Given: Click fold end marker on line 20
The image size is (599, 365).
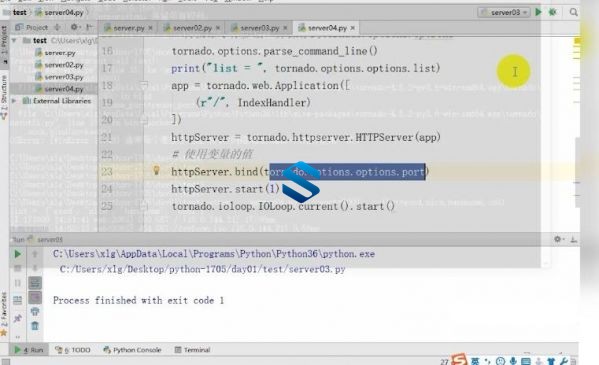Looking at the screenshot, I should point(144,120).
